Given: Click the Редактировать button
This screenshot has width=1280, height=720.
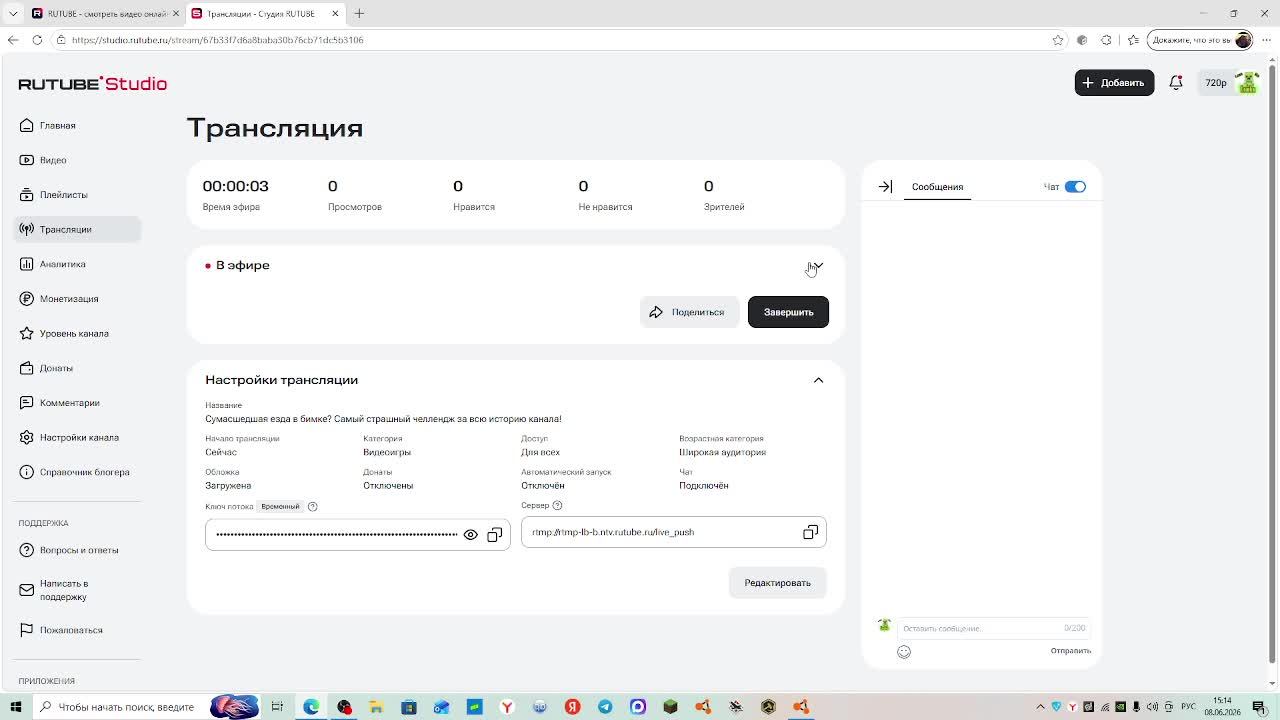Looking at the screenshot, I should click(x=777, y=583).
